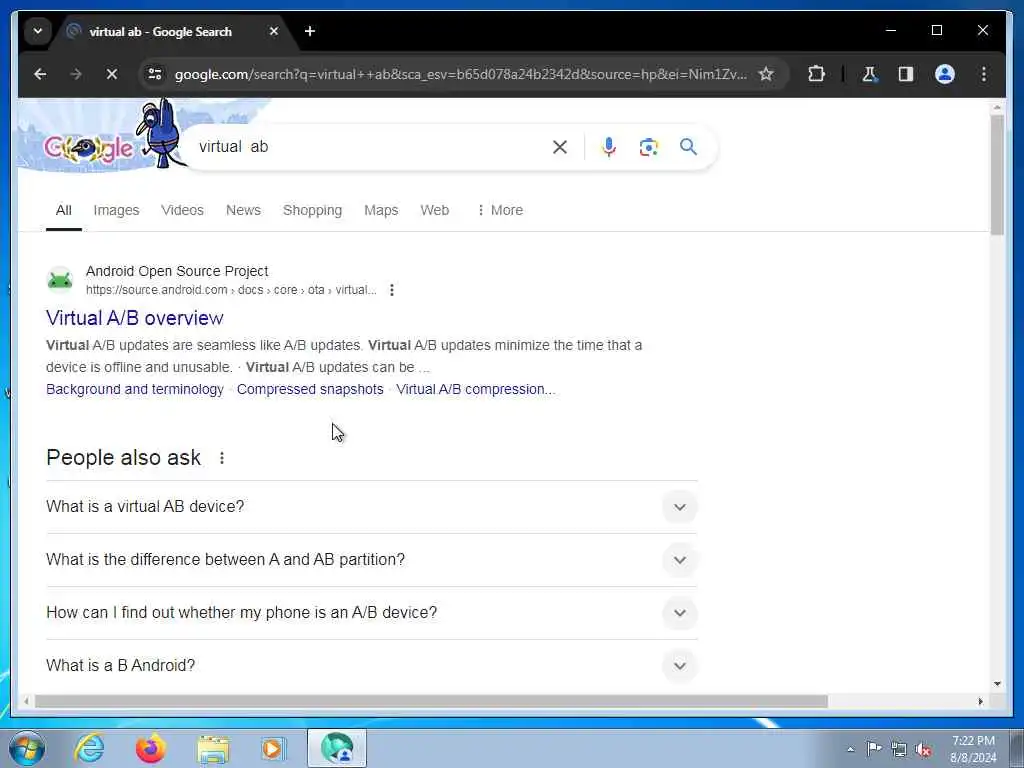
Task: Open a new browser tab
Action: click(x=310, y=31)
